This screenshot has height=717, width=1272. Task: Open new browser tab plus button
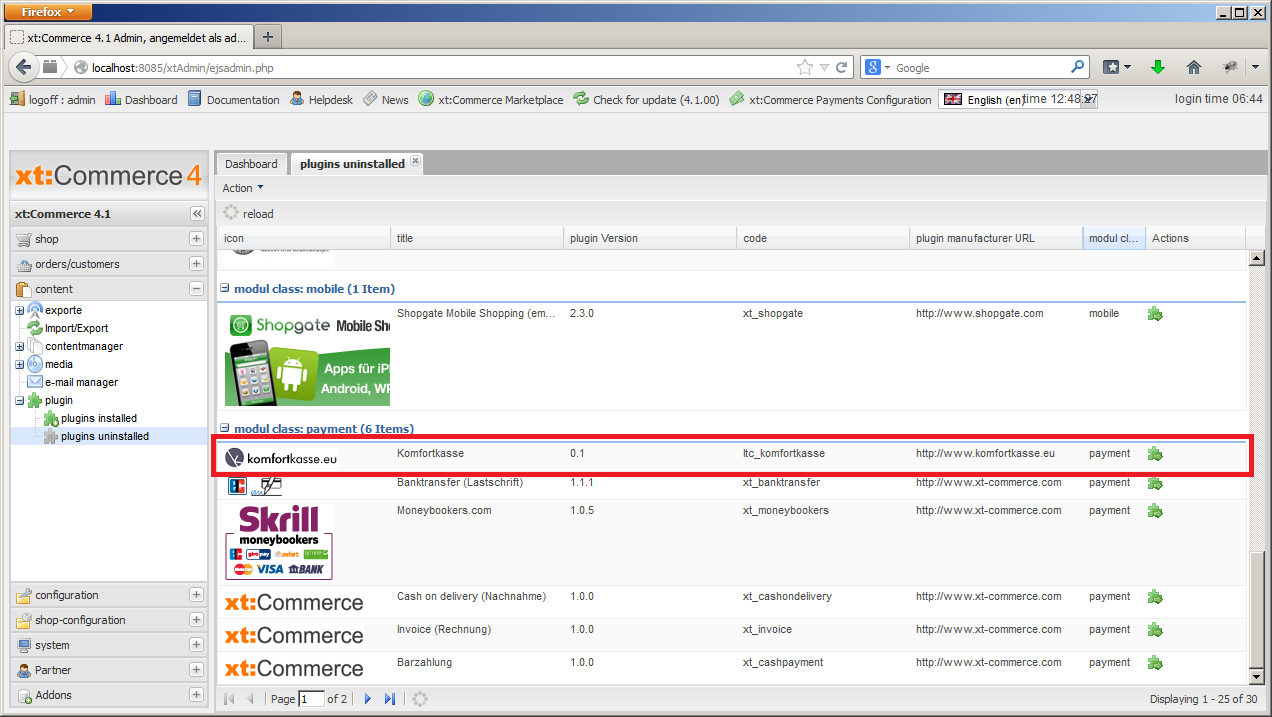267,37
